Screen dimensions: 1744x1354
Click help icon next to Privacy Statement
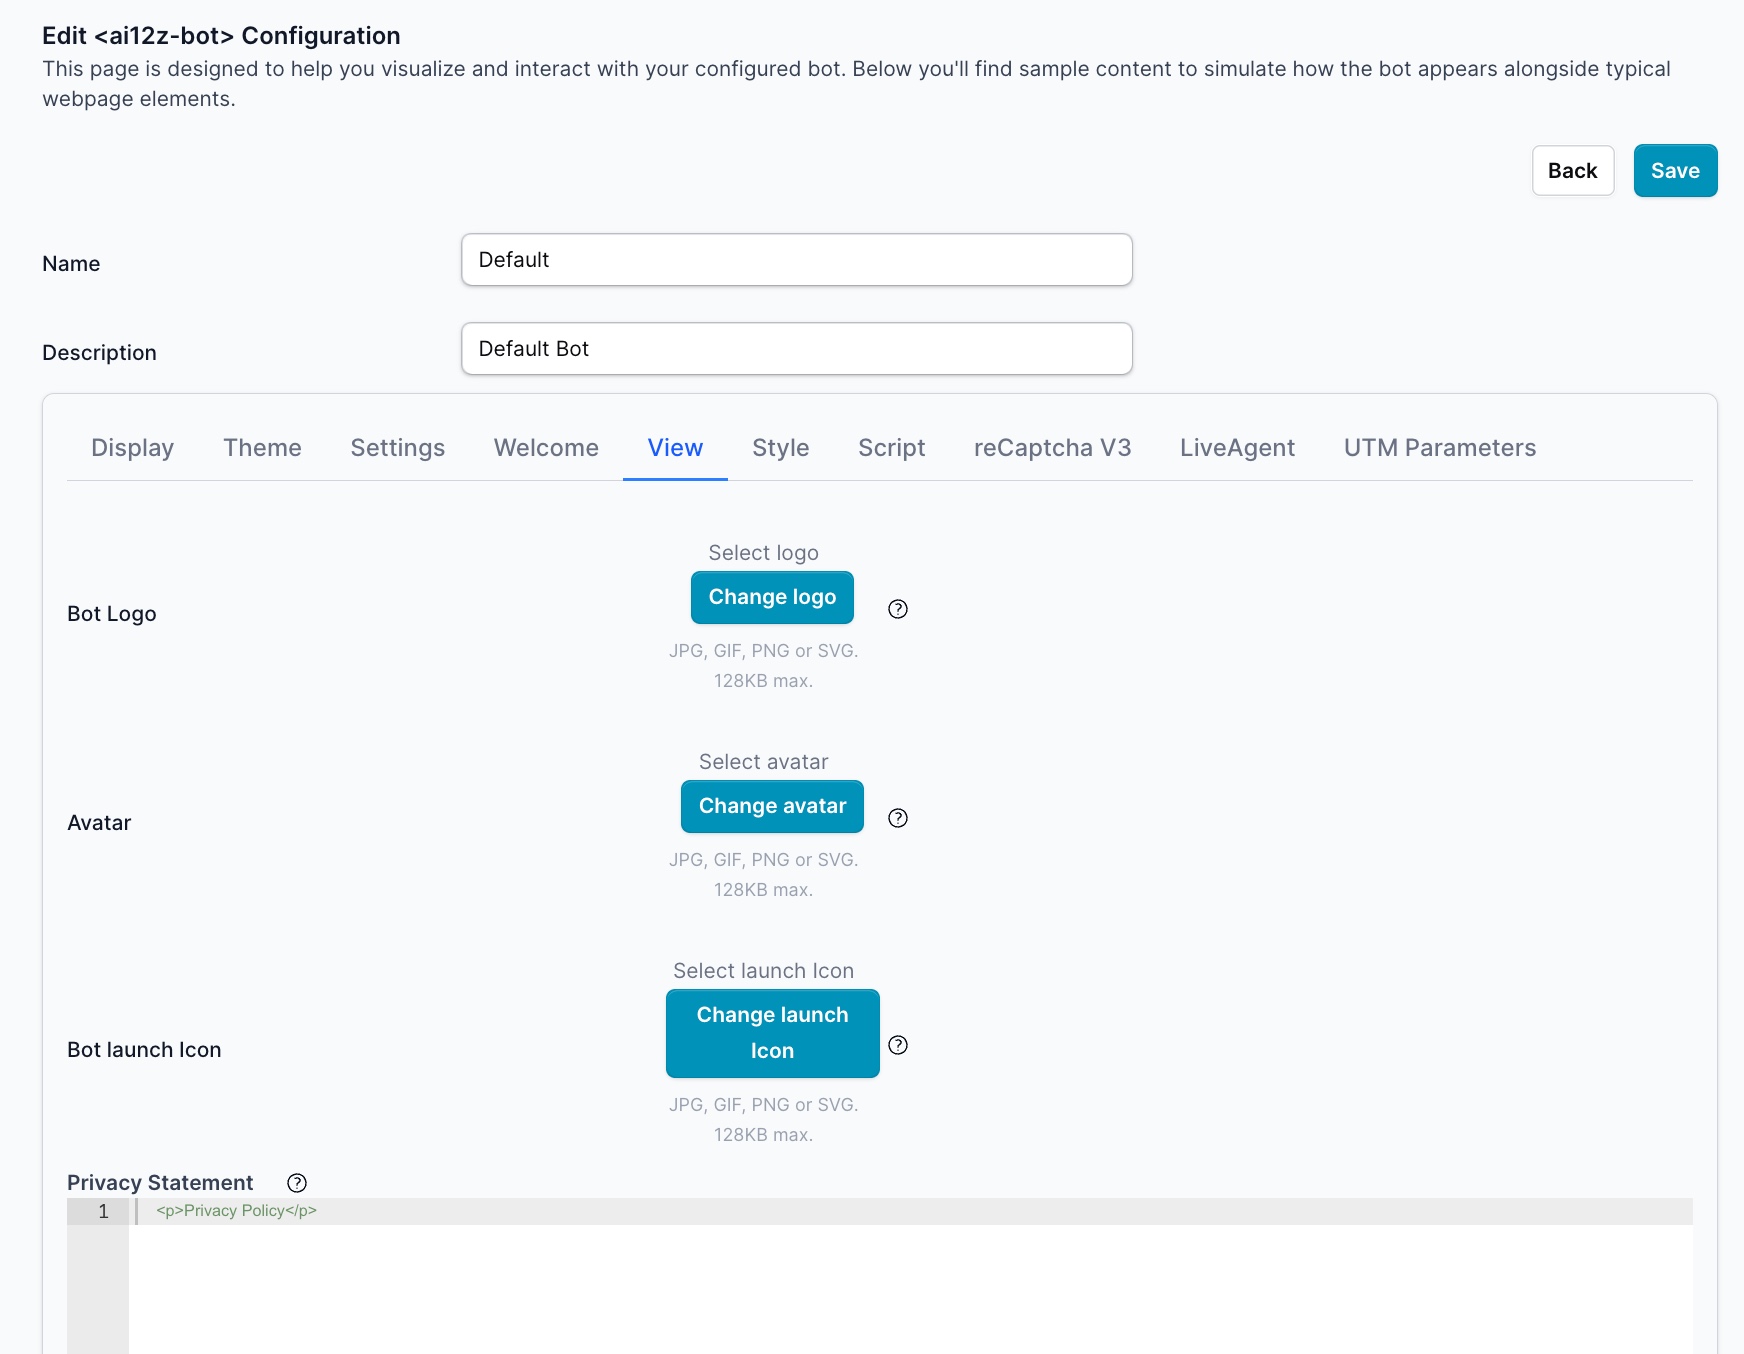(x=297, y=1183)
